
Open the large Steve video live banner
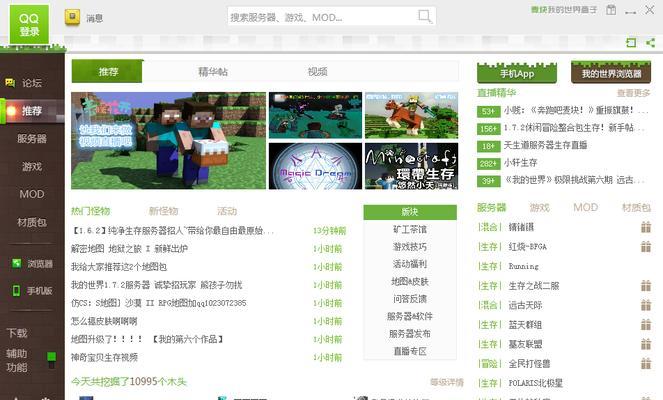[x=169, y=140]
